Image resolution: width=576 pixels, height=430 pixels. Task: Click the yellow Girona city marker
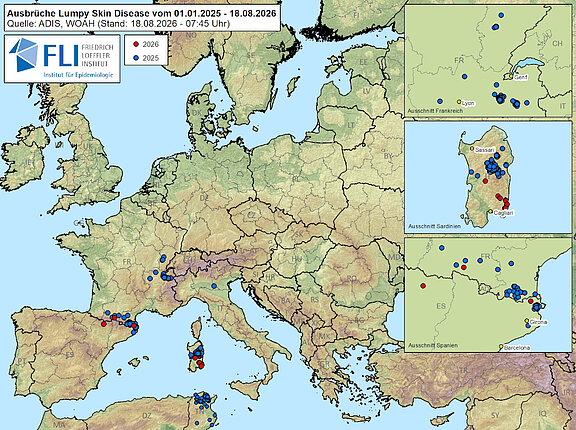click(527, 321)
